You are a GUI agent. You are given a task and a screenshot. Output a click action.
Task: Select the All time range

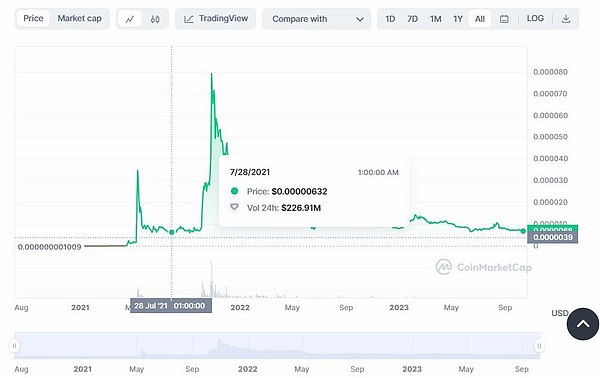(x=480, y=19)
